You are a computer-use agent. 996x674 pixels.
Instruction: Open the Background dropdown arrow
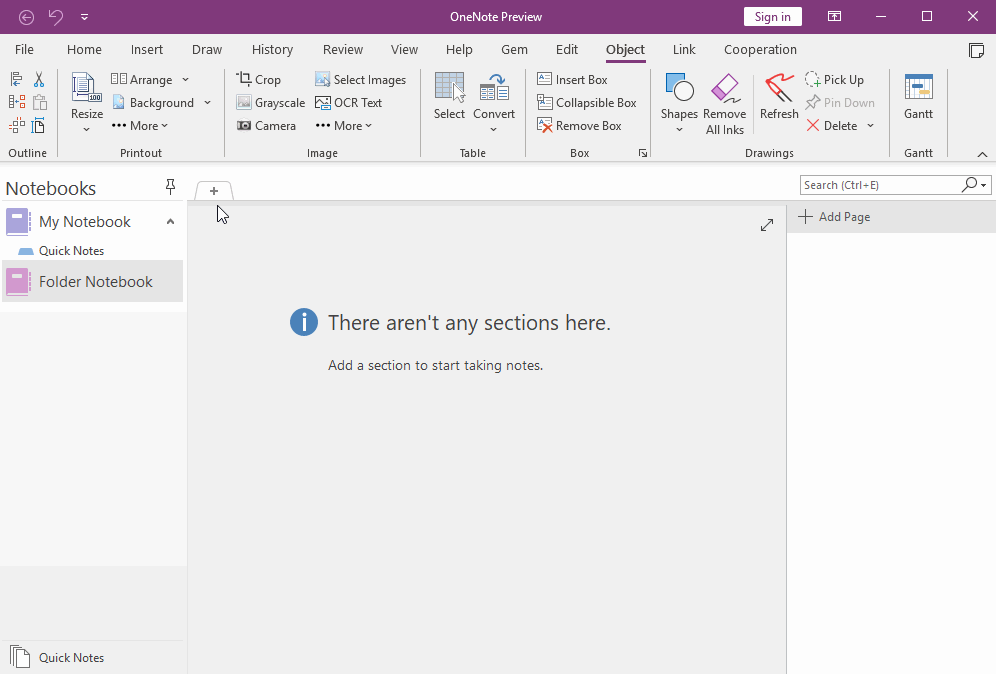[208, 102]
